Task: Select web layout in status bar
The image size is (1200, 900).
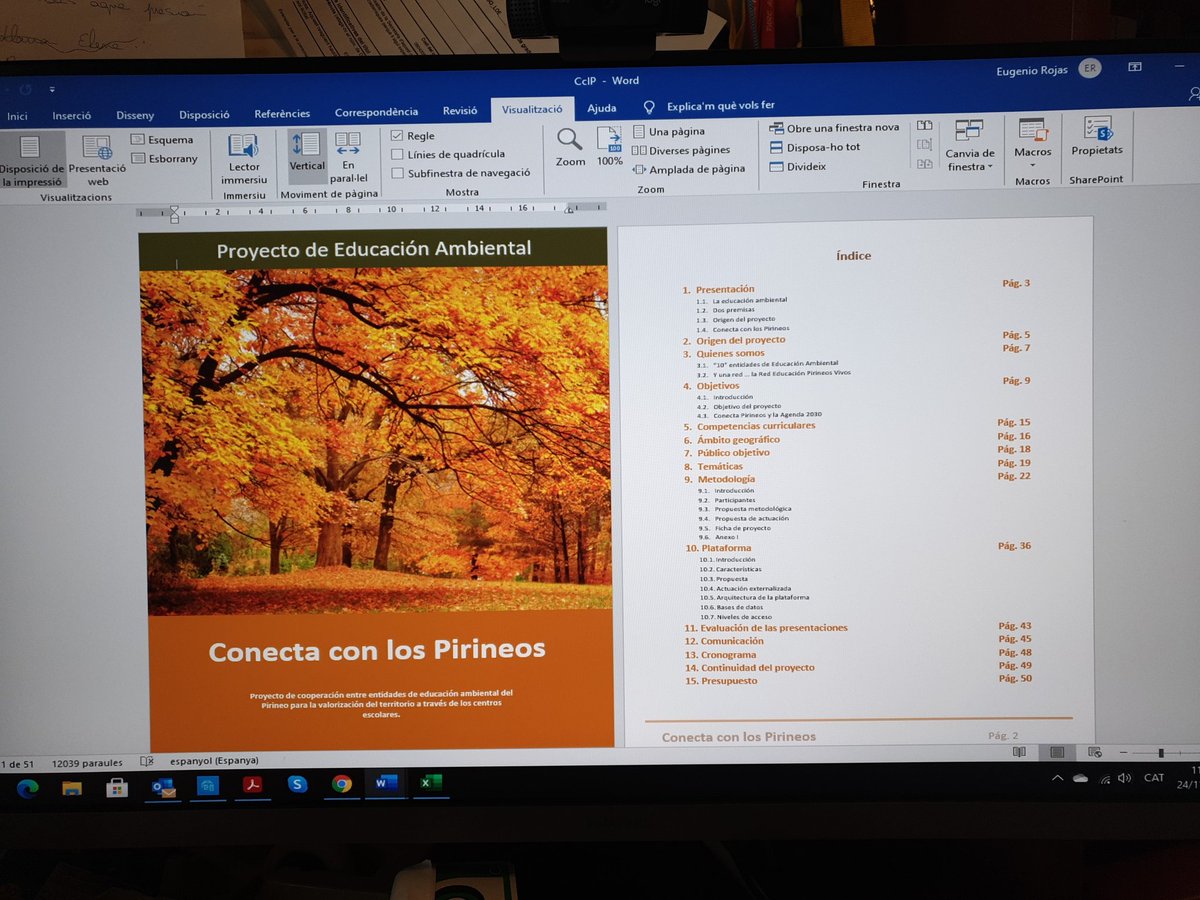Action: 1095,752
